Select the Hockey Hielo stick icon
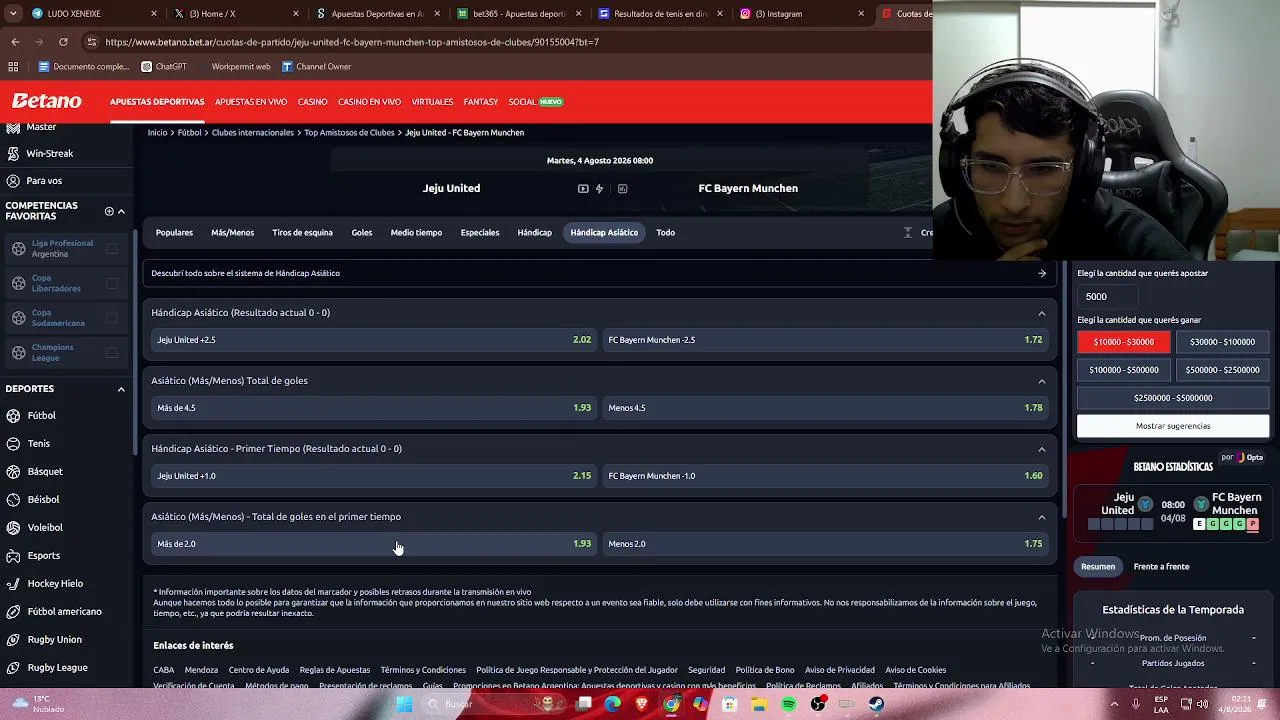1280x720 pixels. 13,583
